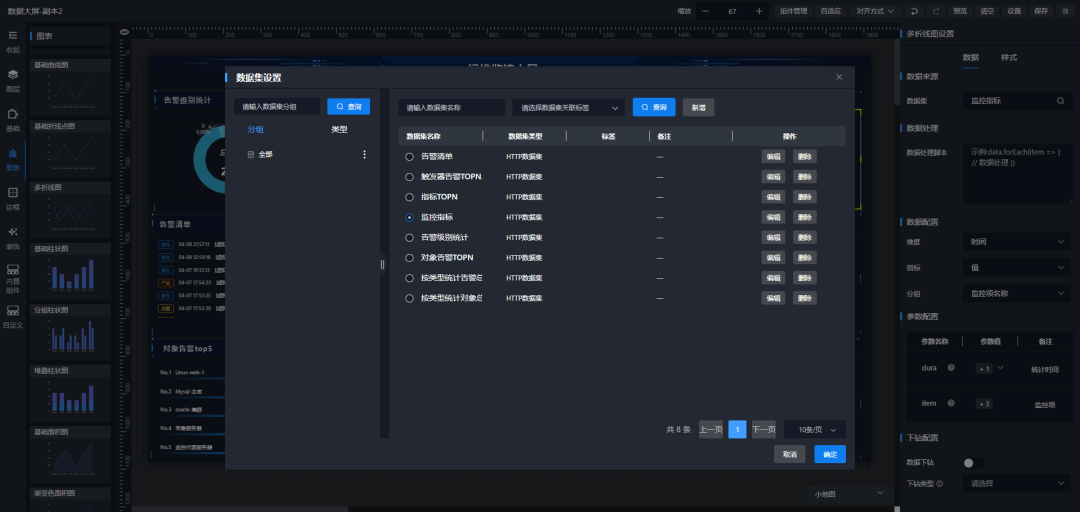Viewport: 1080px width, 512px height.
Task: Click search icon in 数据集 field
Action: [x=1060, y=101]
